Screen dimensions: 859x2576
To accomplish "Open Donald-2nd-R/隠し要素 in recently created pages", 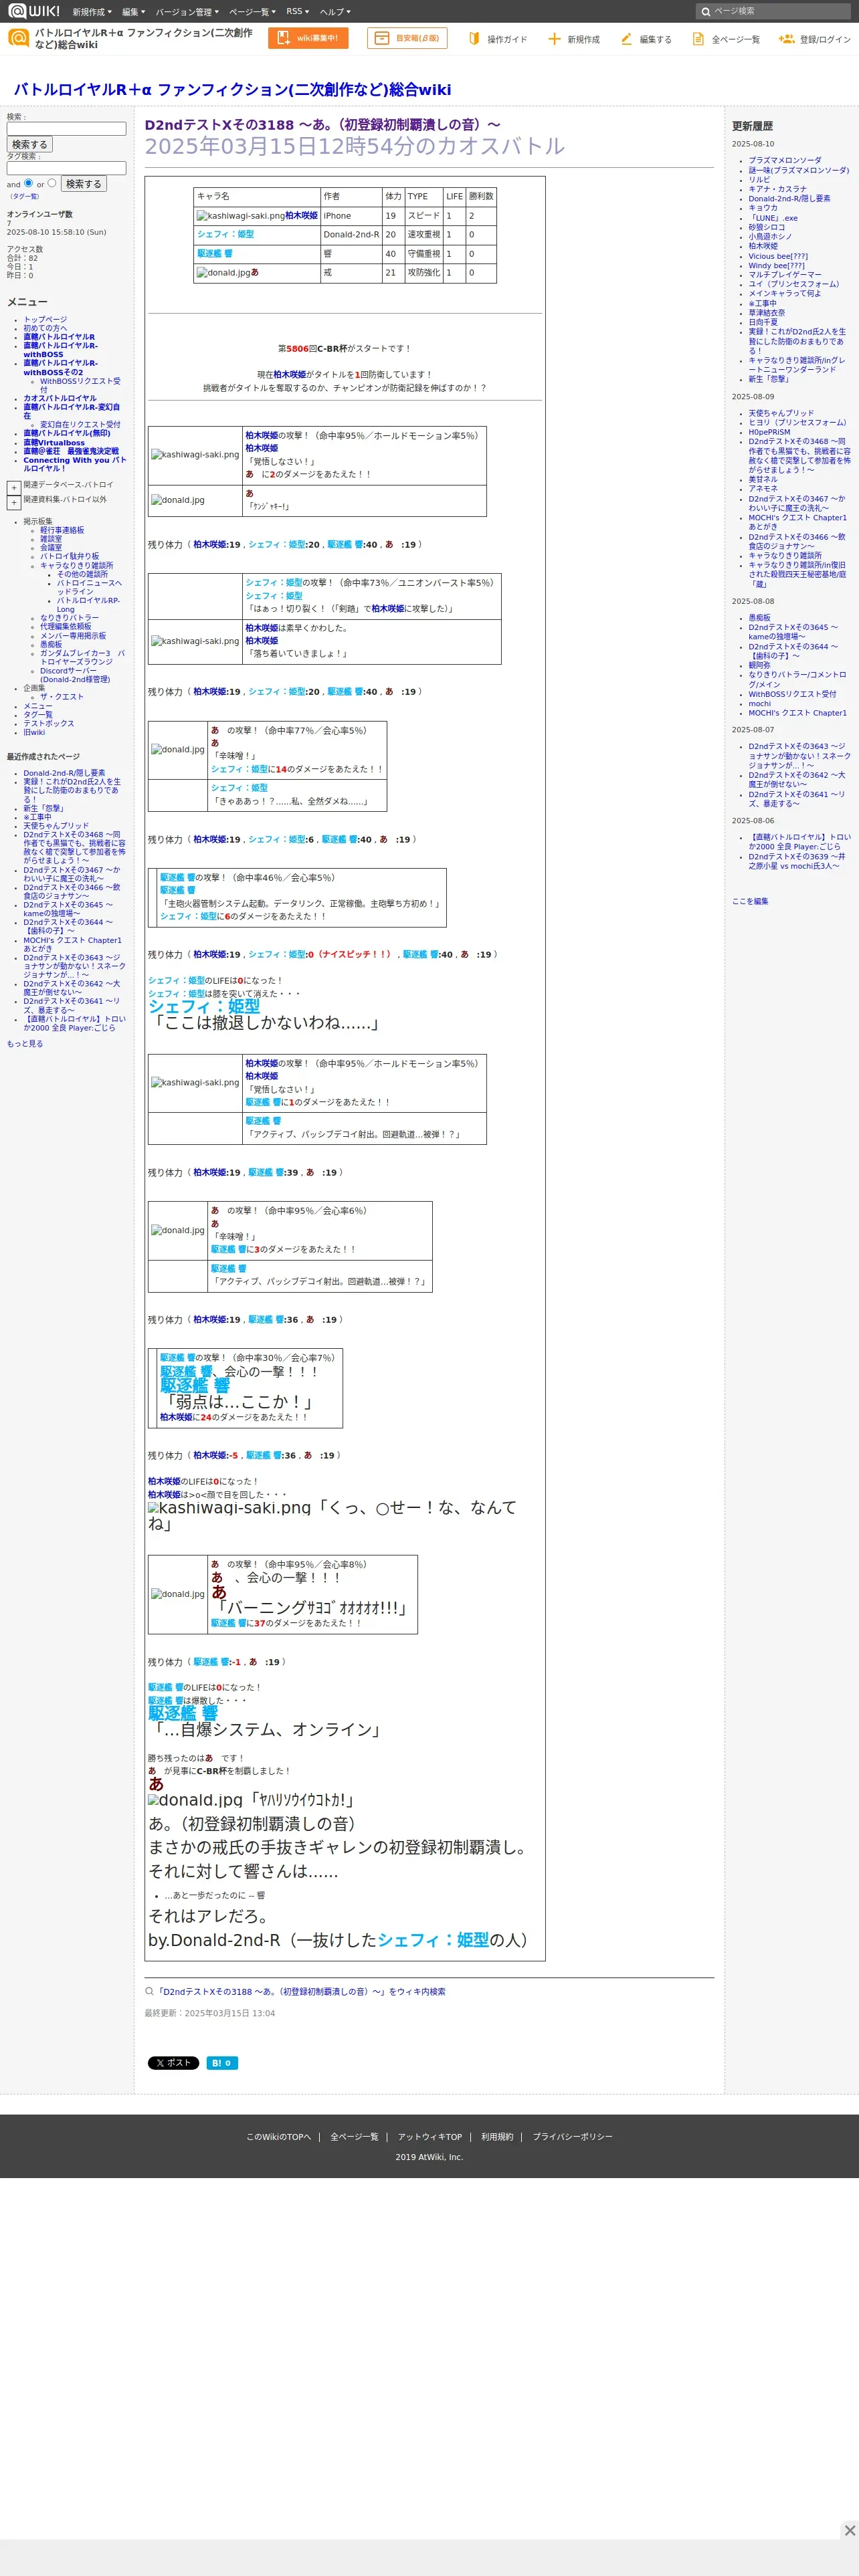I will (64, 772).
